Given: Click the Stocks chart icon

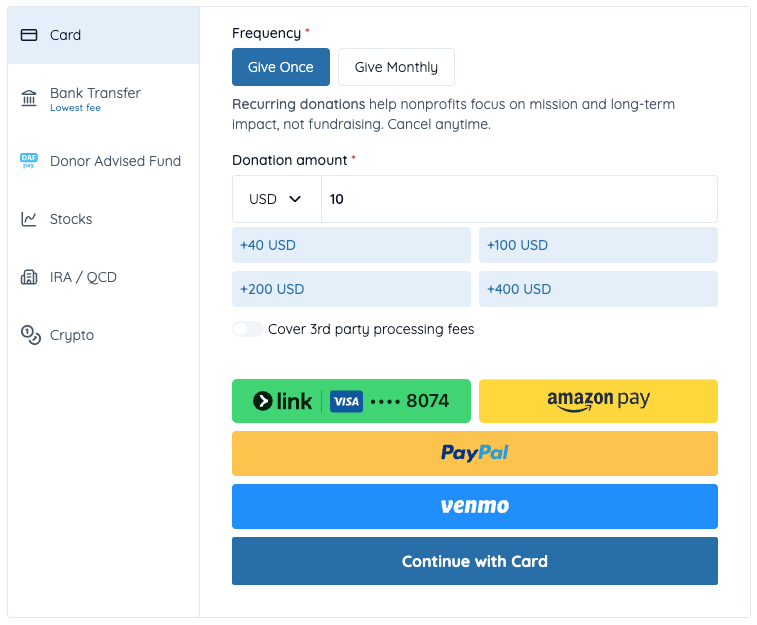Looking at the screenshot, I should pyautogui.click(x=29, y=219).
